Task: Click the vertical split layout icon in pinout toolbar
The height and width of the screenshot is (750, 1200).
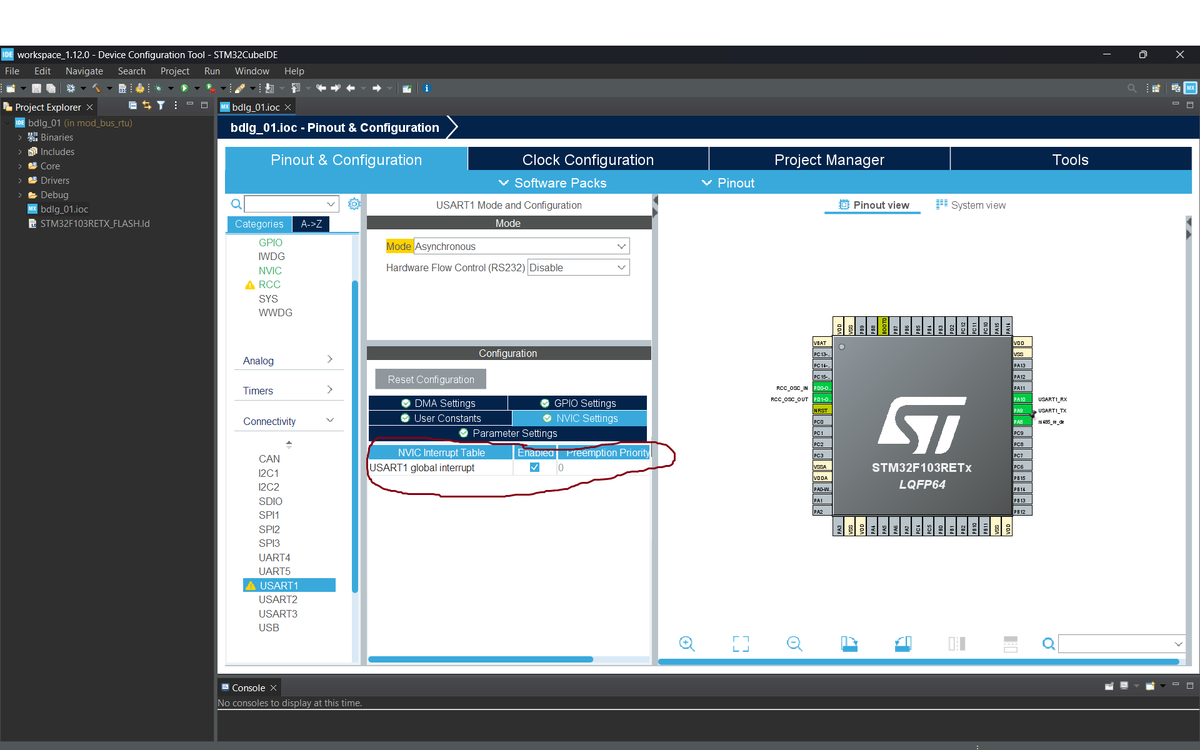Action: [1010, 644]
